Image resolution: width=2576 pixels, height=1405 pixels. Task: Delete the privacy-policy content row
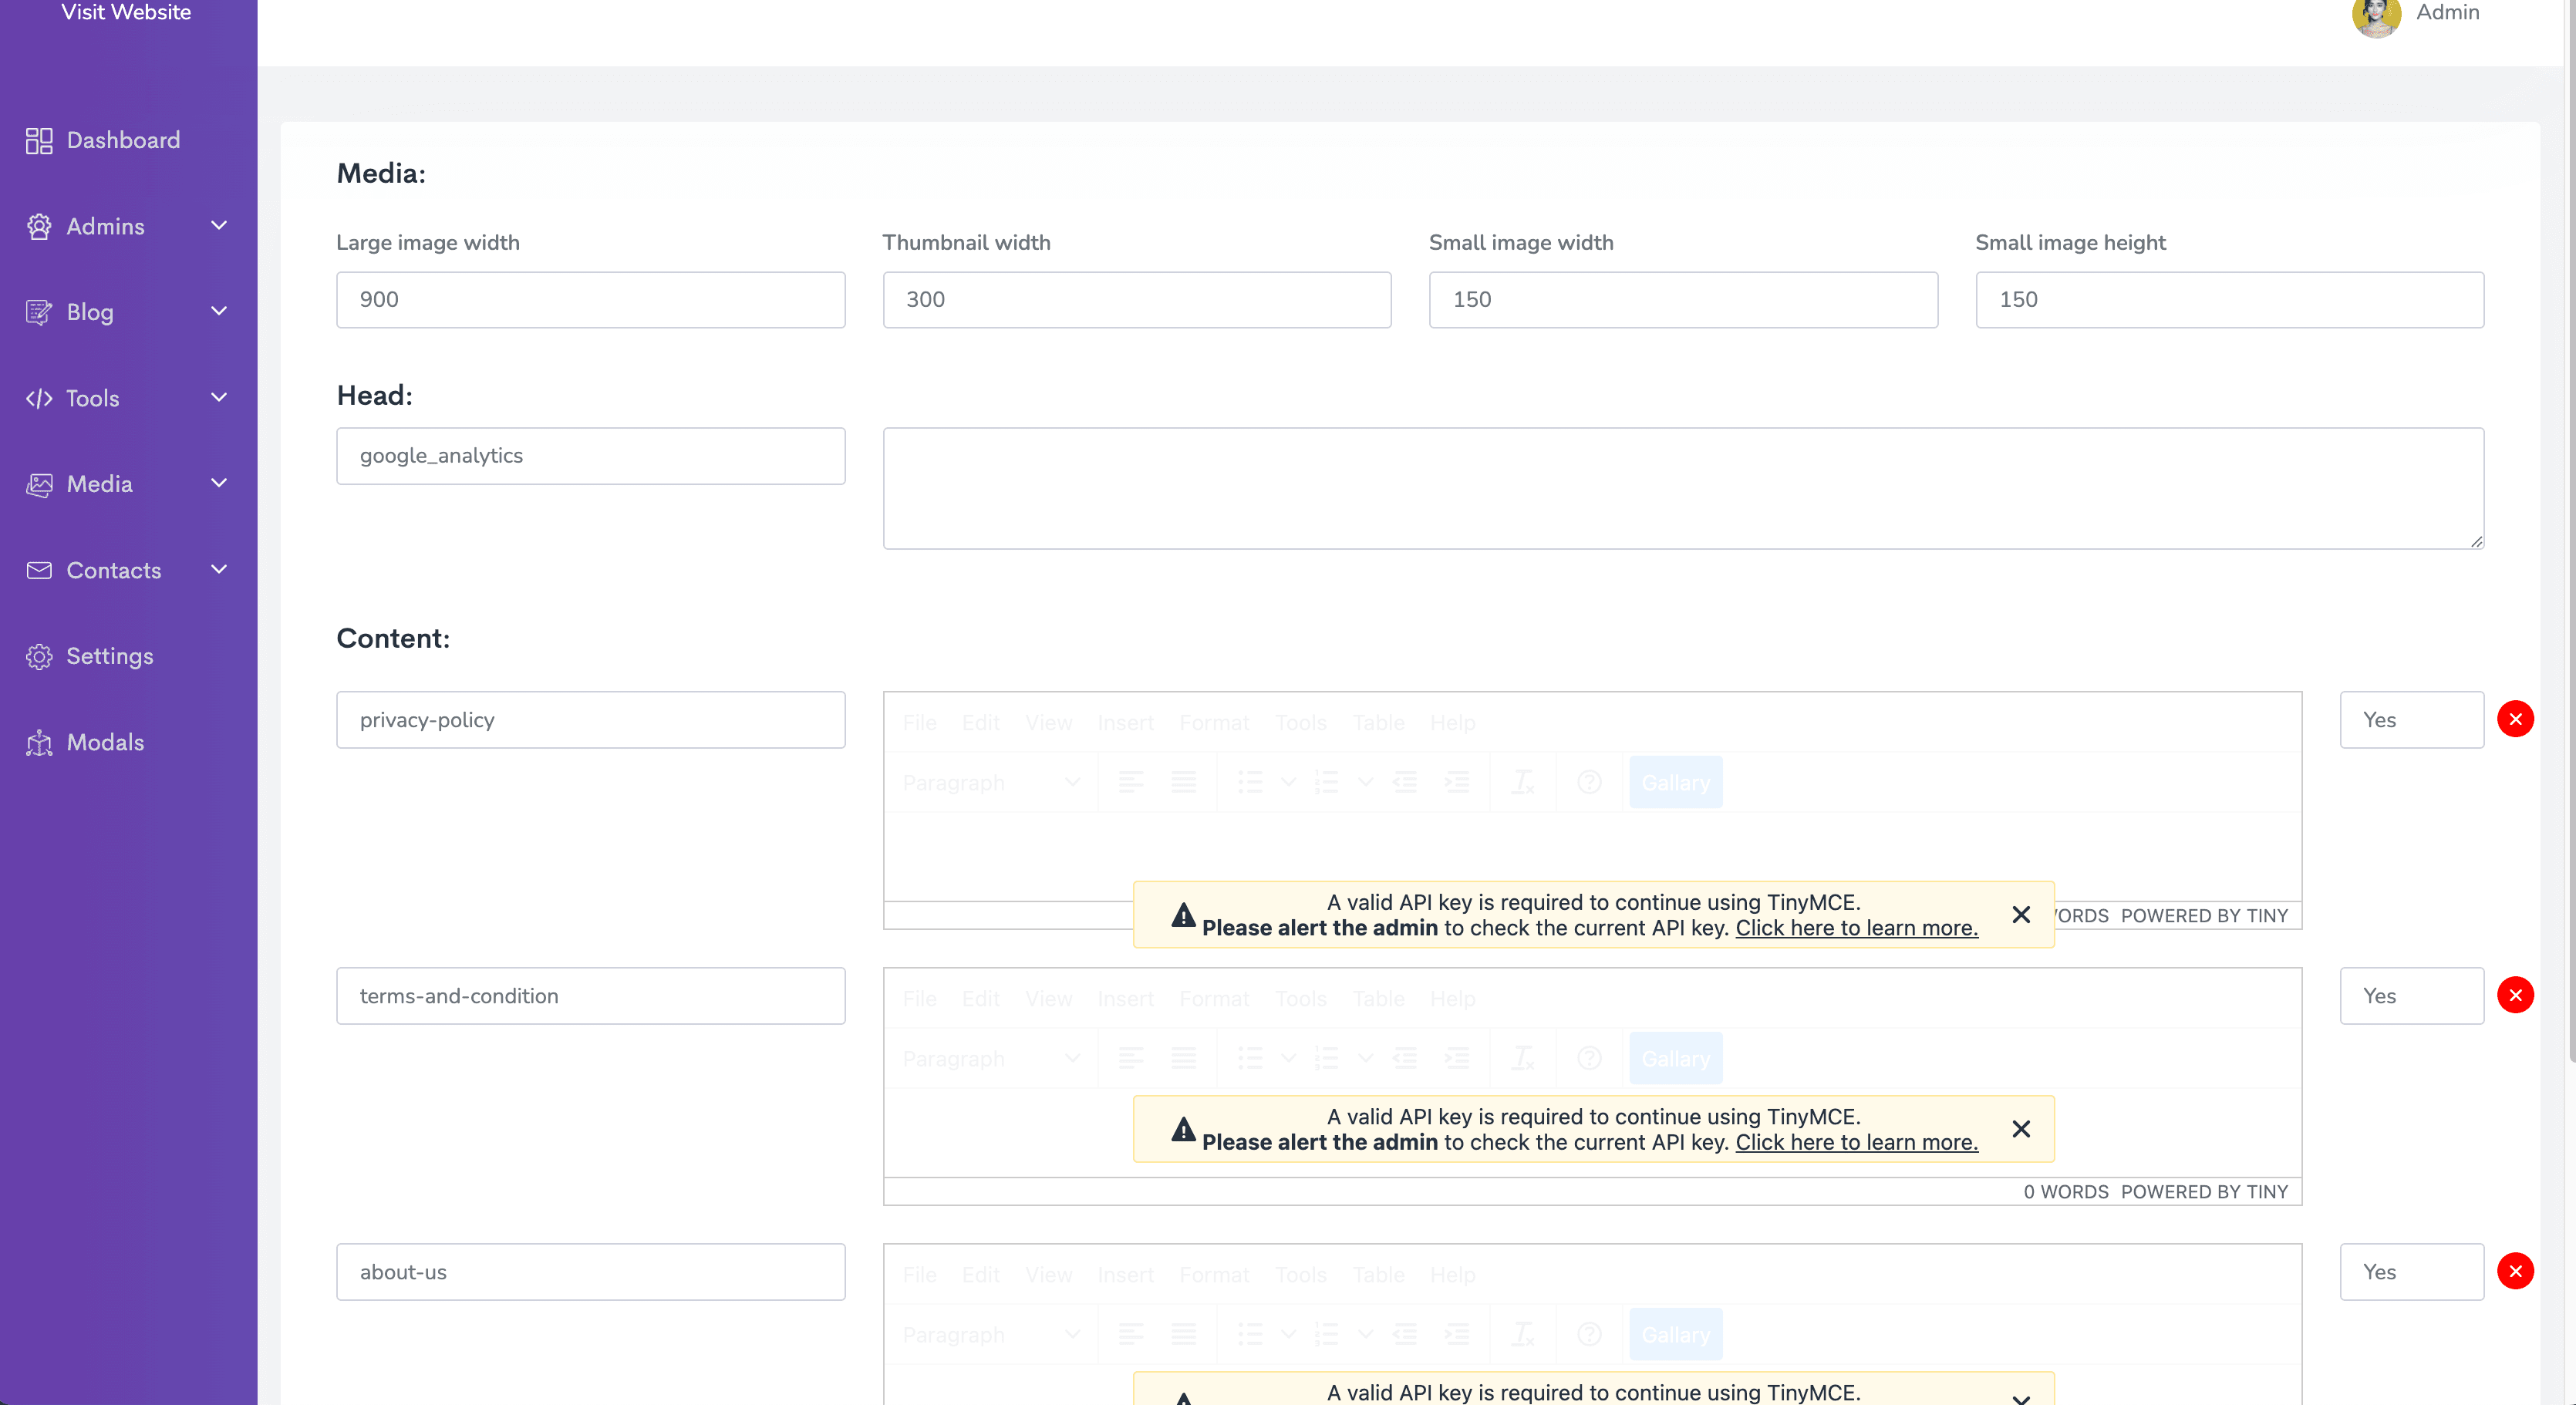(2515, 719)
